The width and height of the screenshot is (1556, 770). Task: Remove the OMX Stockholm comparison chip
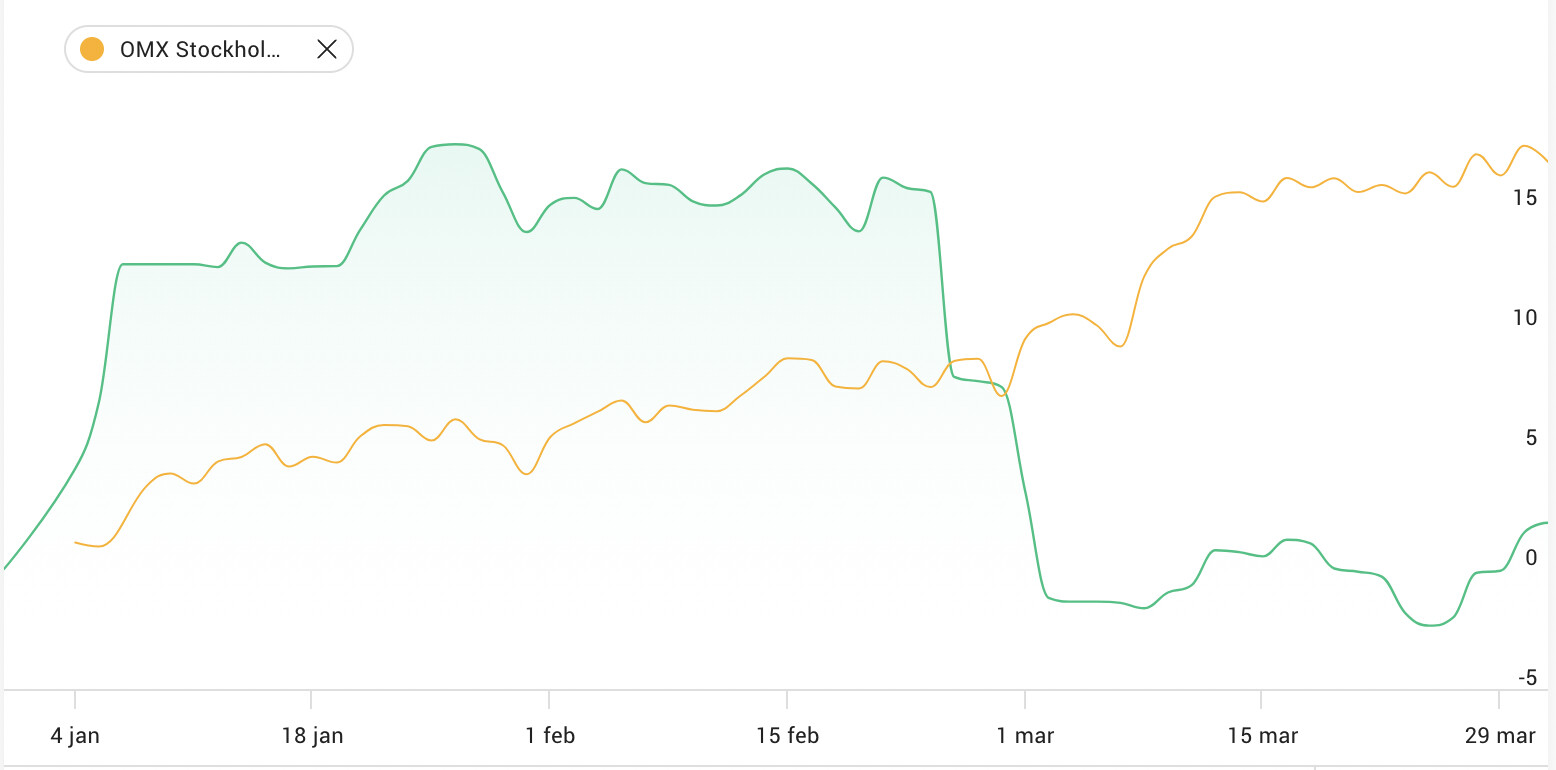pos(326,50)
